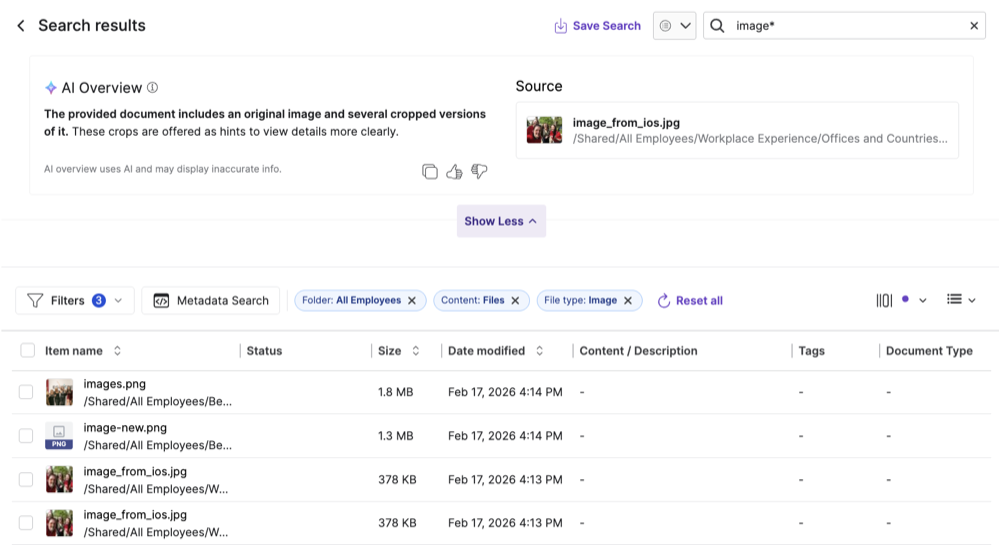Remove the File type: Image filter
The height and width of the screenshot is (545, 999).
(x=628, y=300)
